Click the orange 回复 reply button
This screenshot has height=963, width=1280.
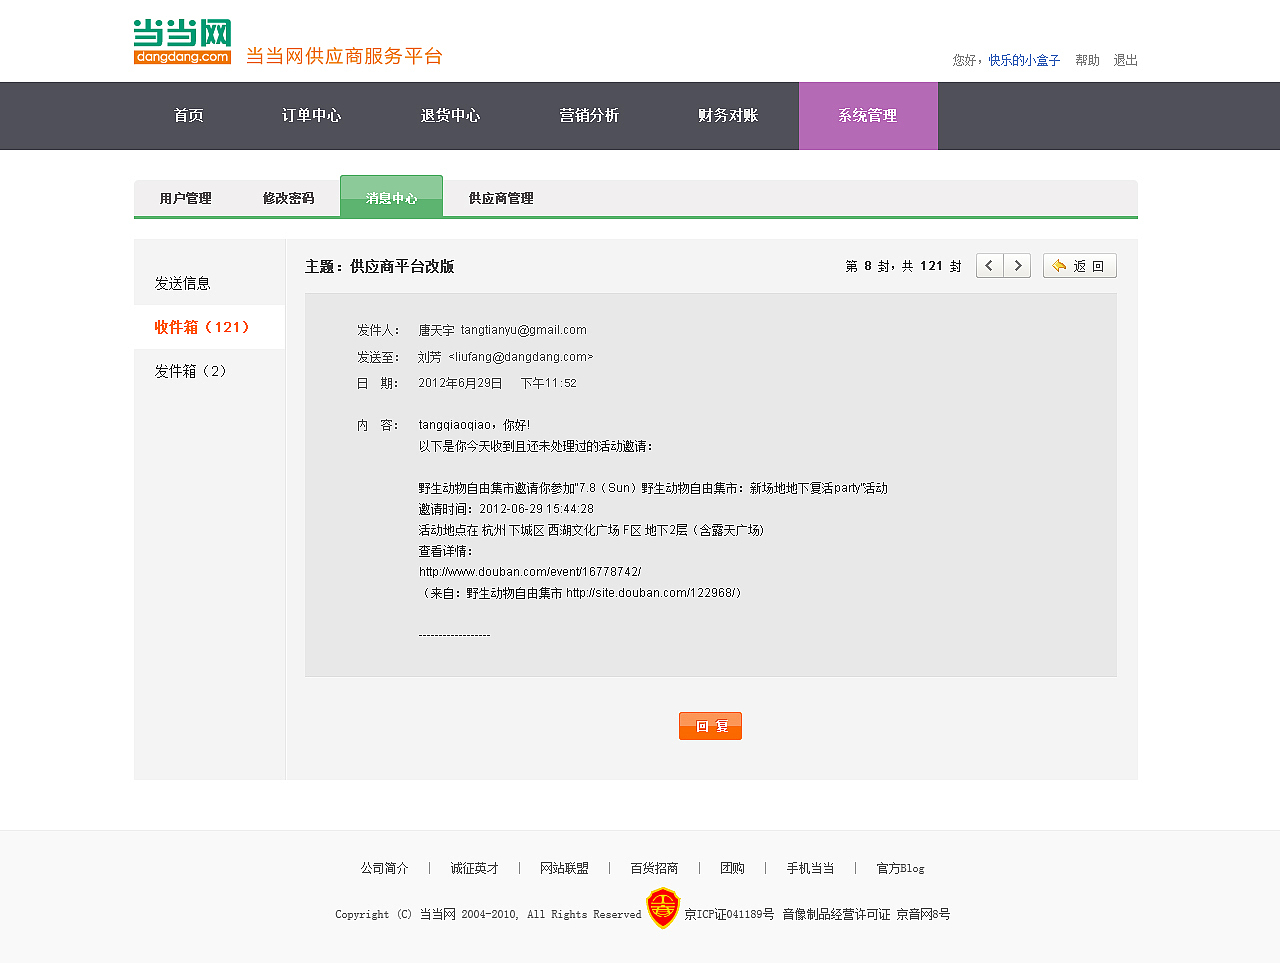coord(710,725)
